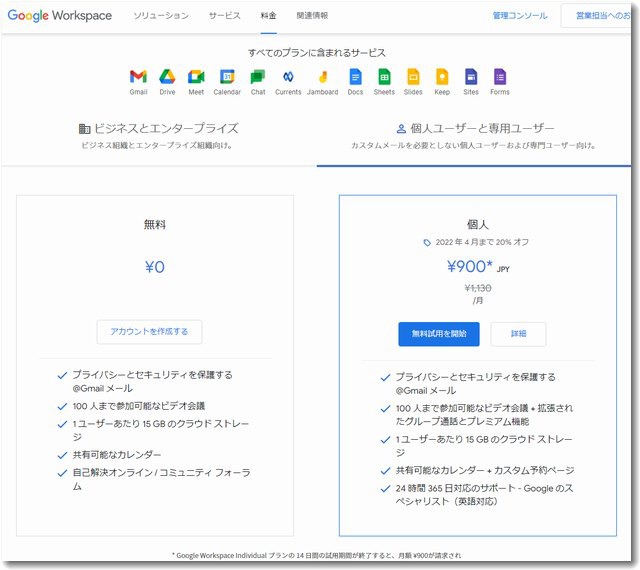The image size is (640, 570).
Task: Click the 営業担当へのお問い合わせ button
Action: tap(596, 16)
